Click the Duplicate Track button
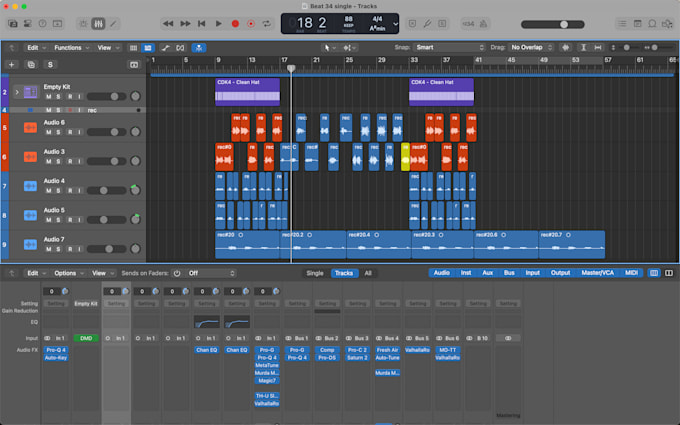Viewport: 680px width, 425px height. [x=31, y=65]
